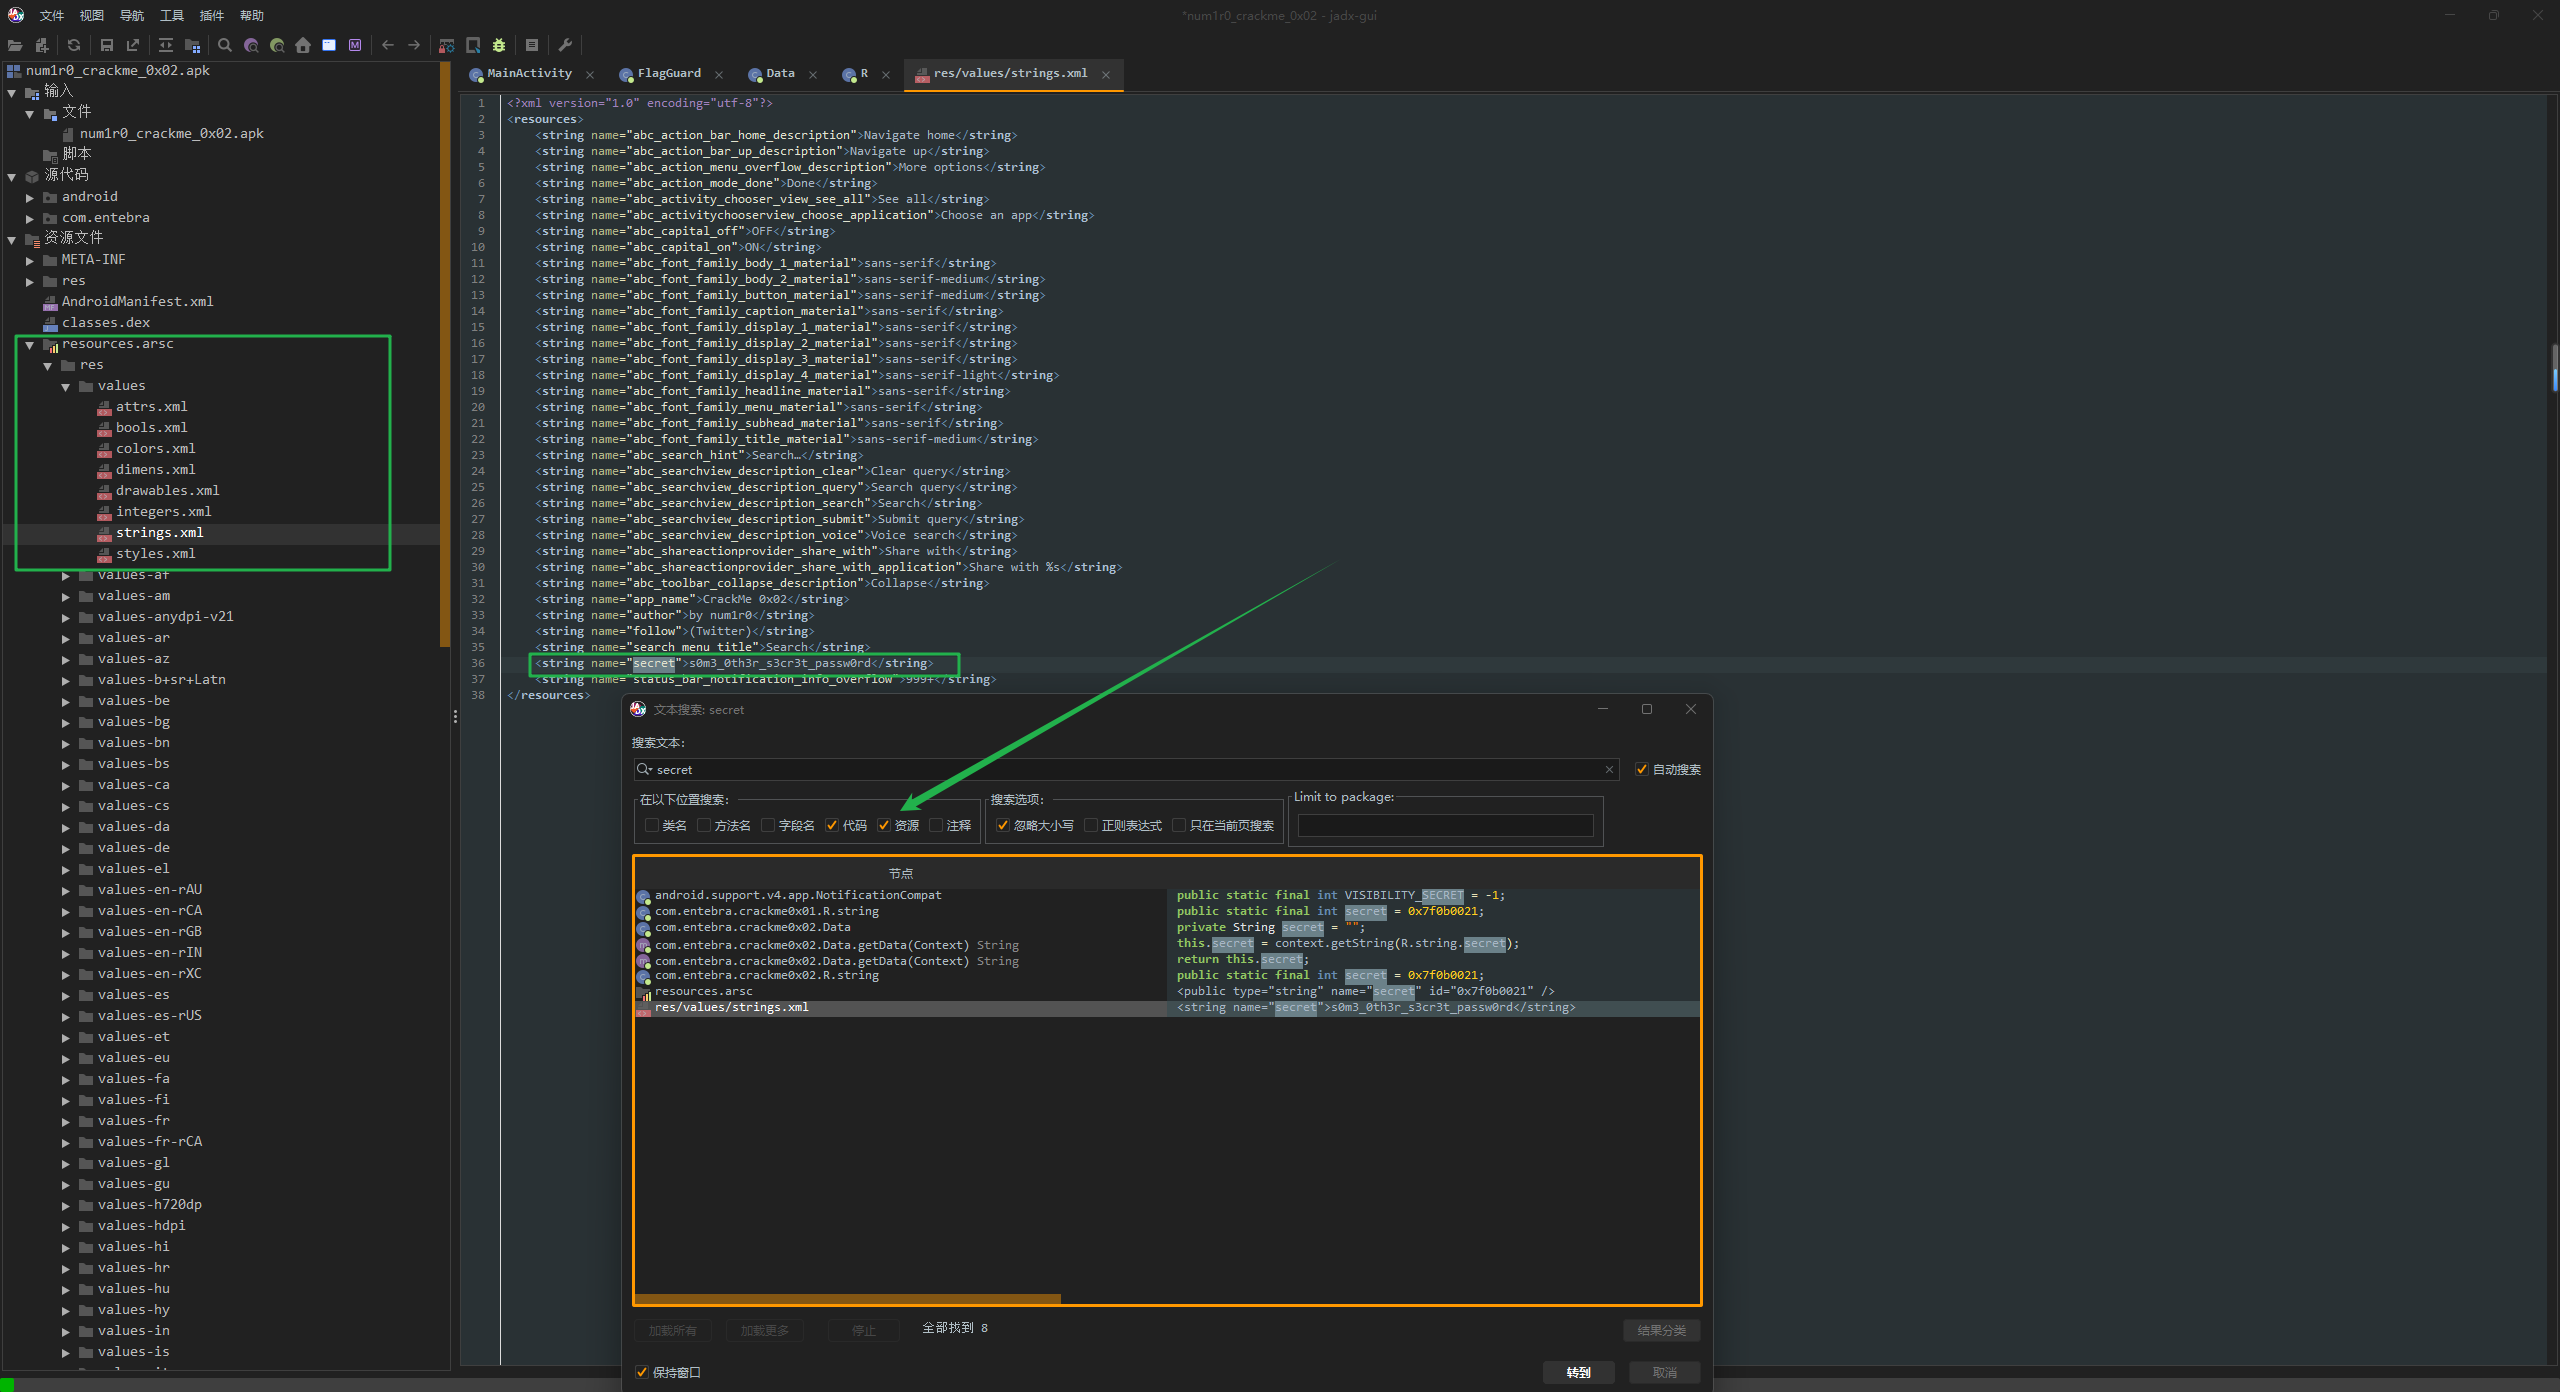Viewport: 2560px width, 1392px height.
Task: Expand the values-en-rGB folder
Action: (66, 933)
